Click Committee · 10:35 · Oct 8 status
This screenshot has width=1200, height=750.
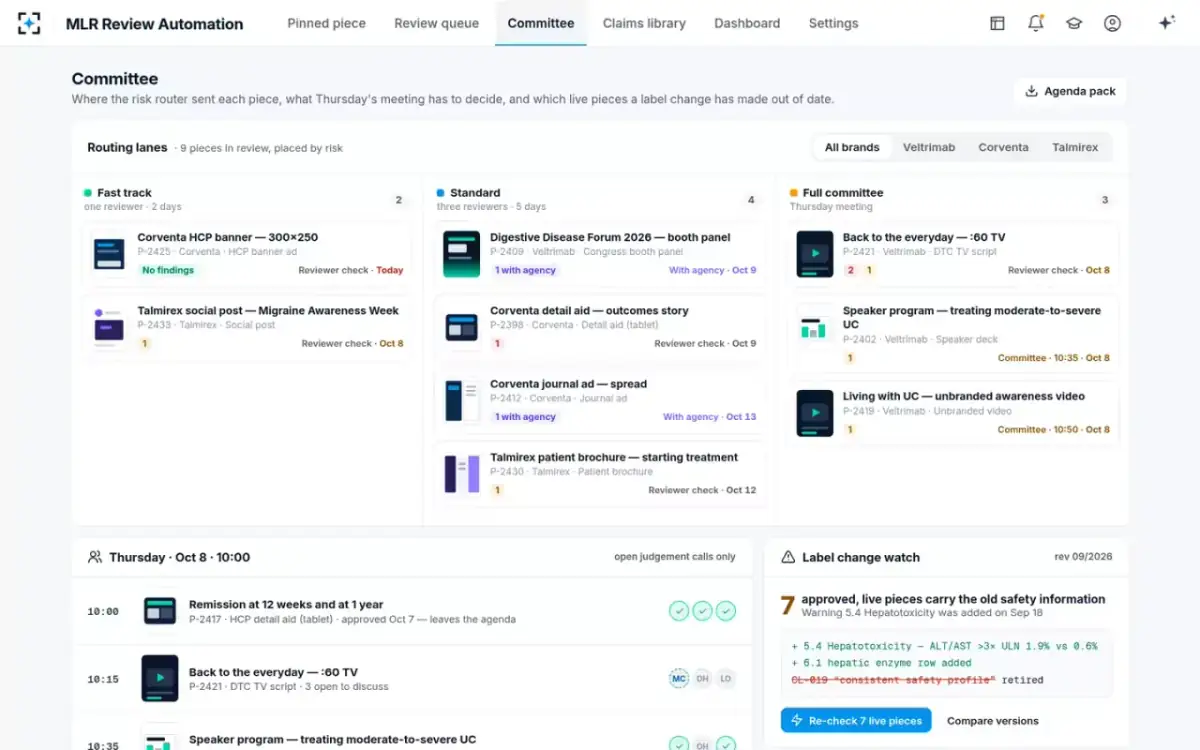tap(1054, 357)
